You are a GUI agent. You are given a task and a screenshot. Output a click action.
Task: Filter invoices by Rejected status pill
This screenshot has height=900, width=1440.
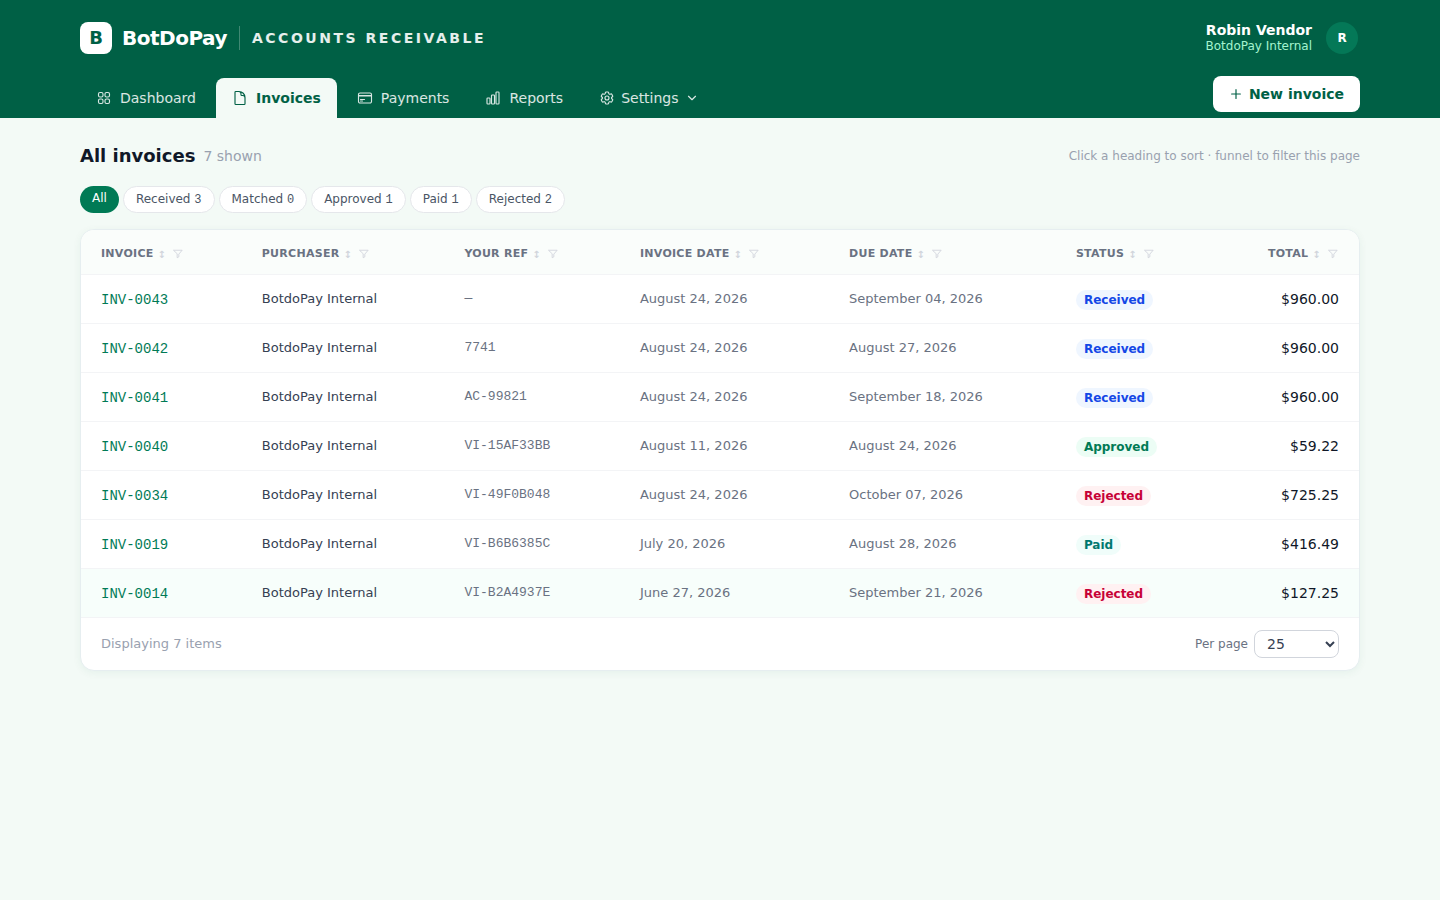pyautogui.click(x=520, y=199)
